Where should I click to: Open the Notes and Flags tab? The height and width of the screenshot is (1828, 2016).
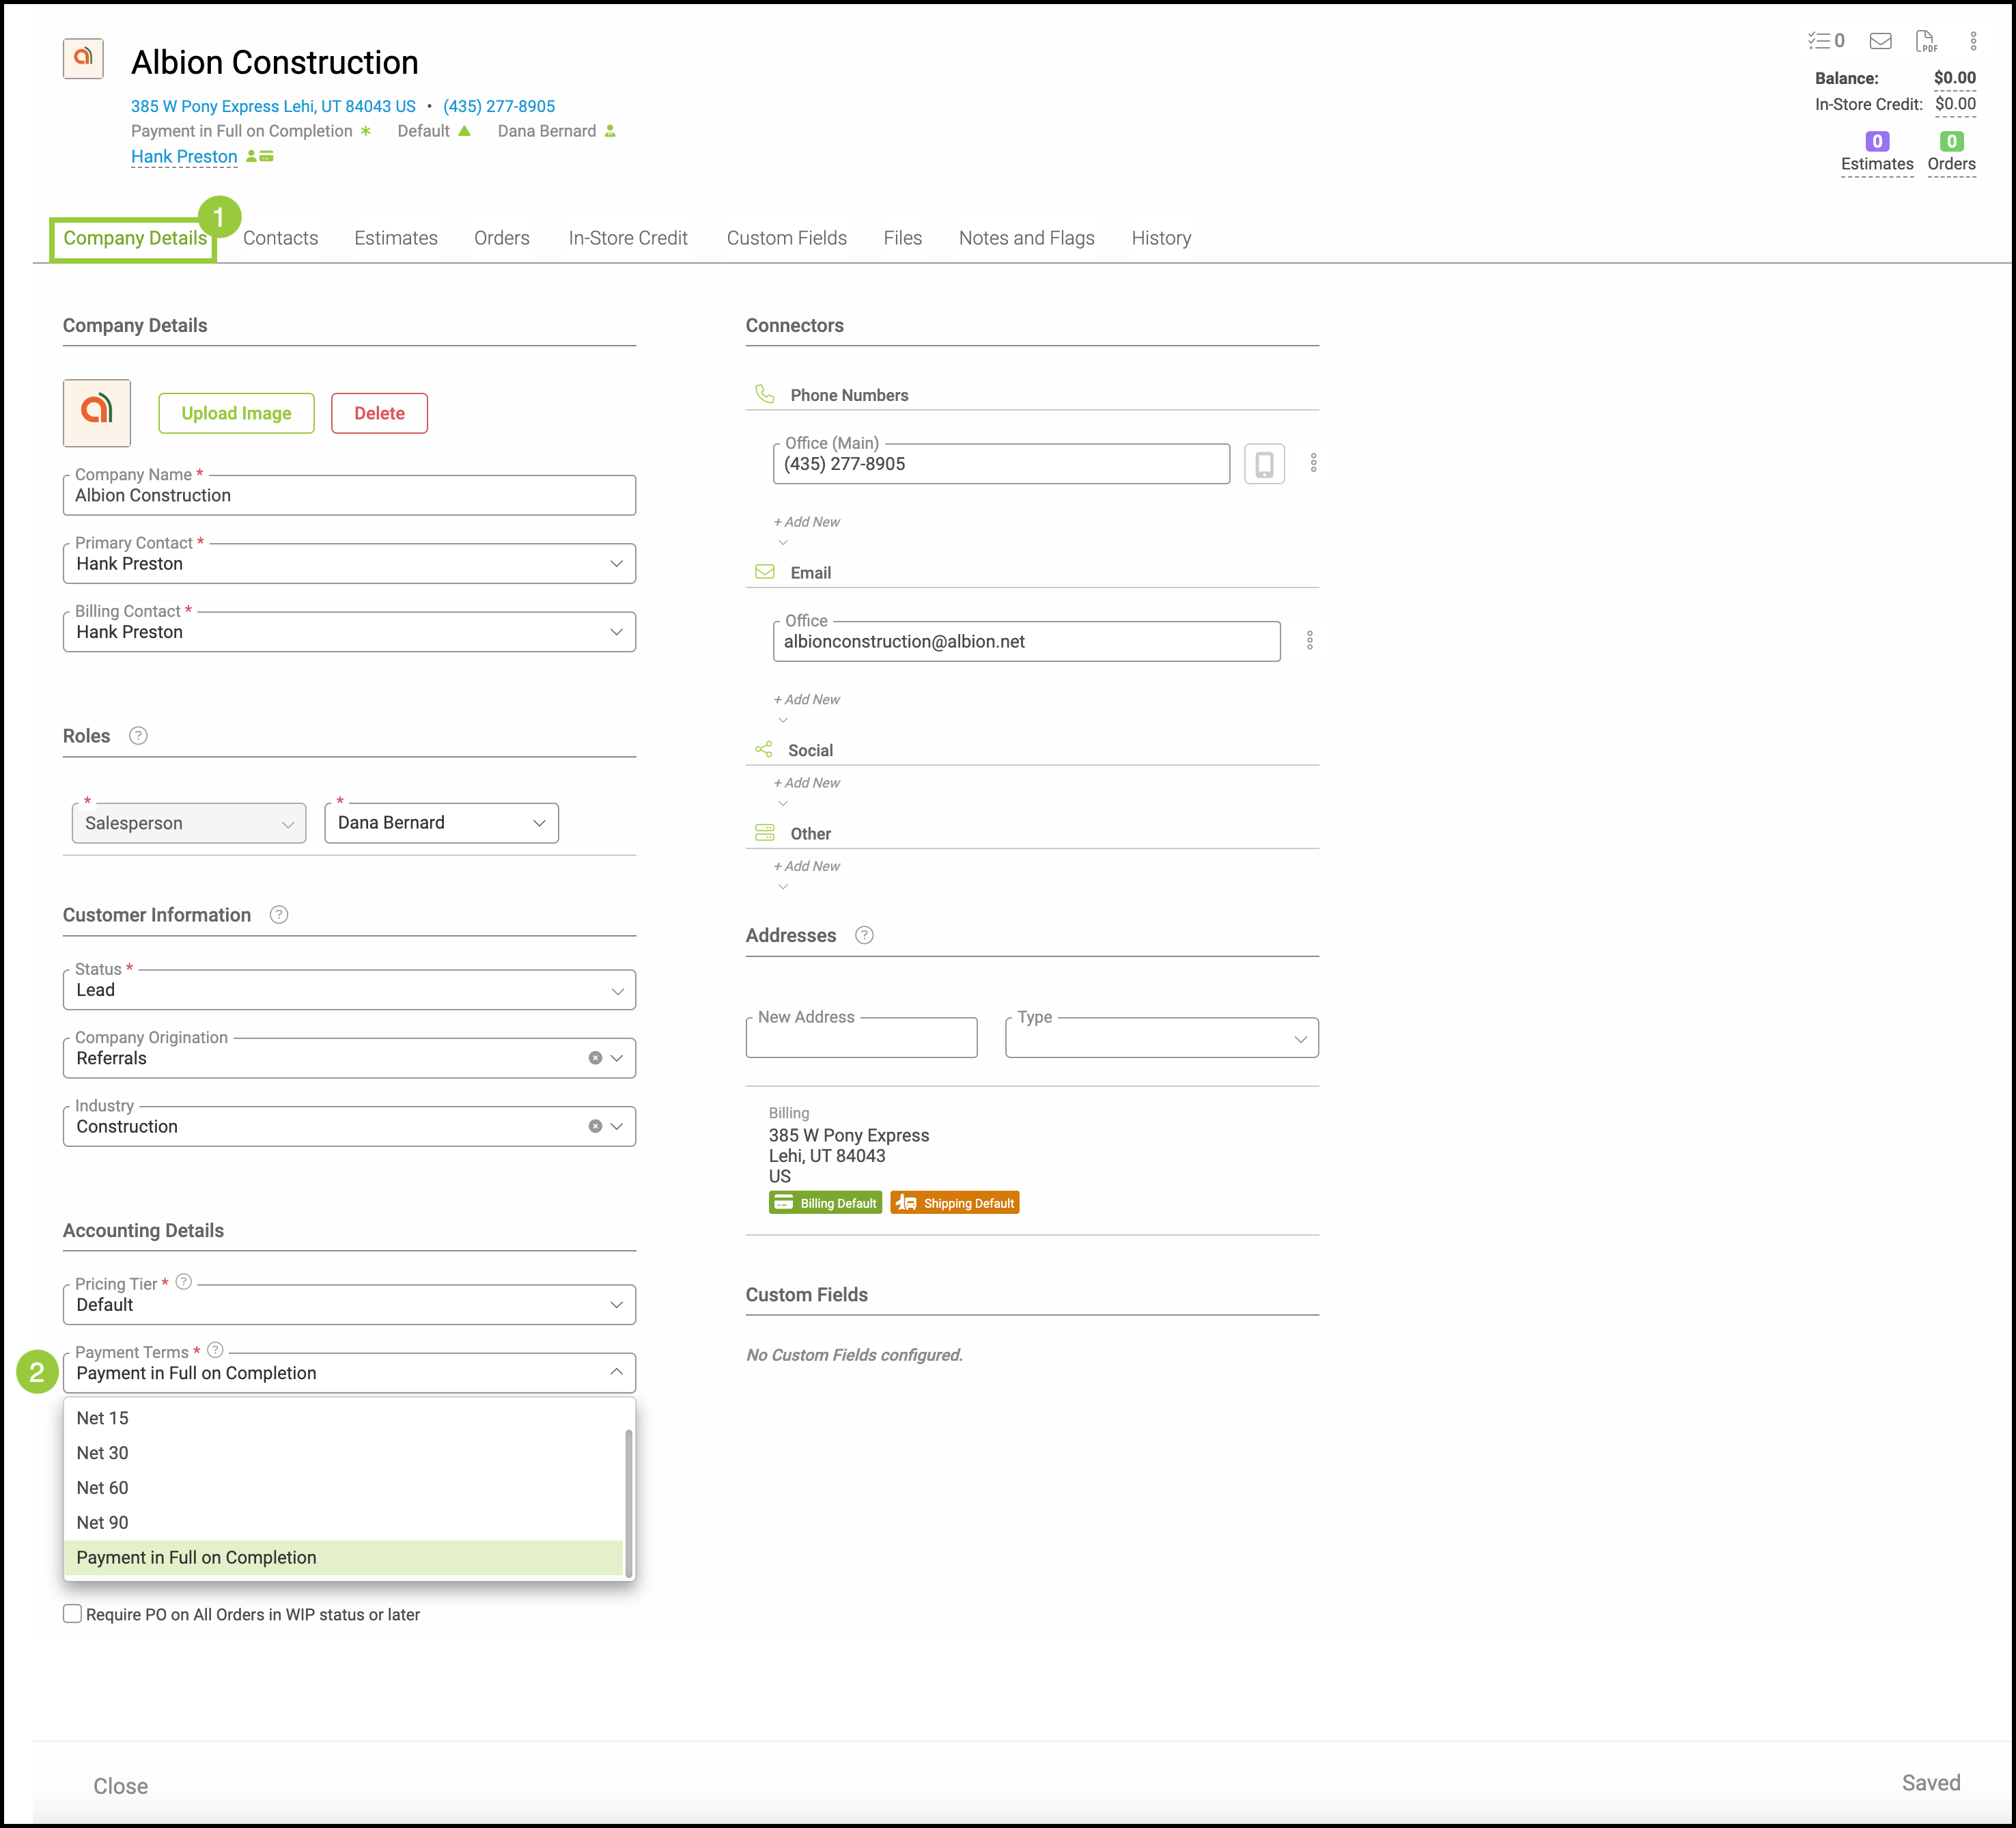tap(1026, 238)
